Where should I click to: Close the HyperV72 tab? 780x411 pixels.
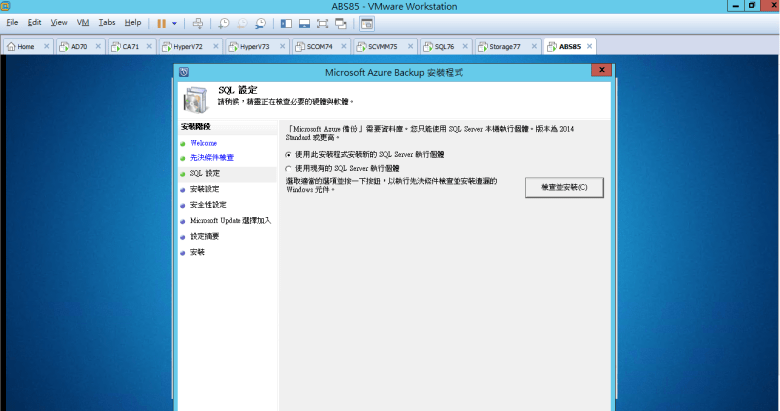point(215,46)
